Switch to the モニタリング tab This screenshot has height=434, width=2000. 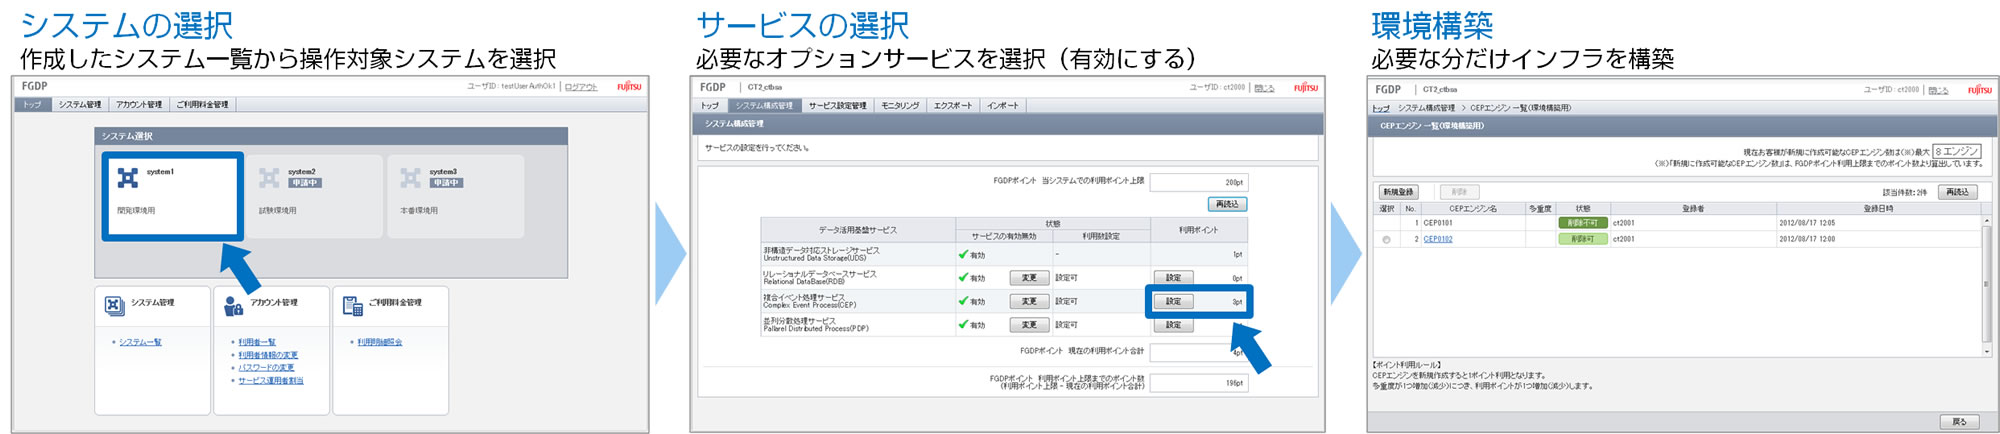pyautogui.click(x=900, y=106)
